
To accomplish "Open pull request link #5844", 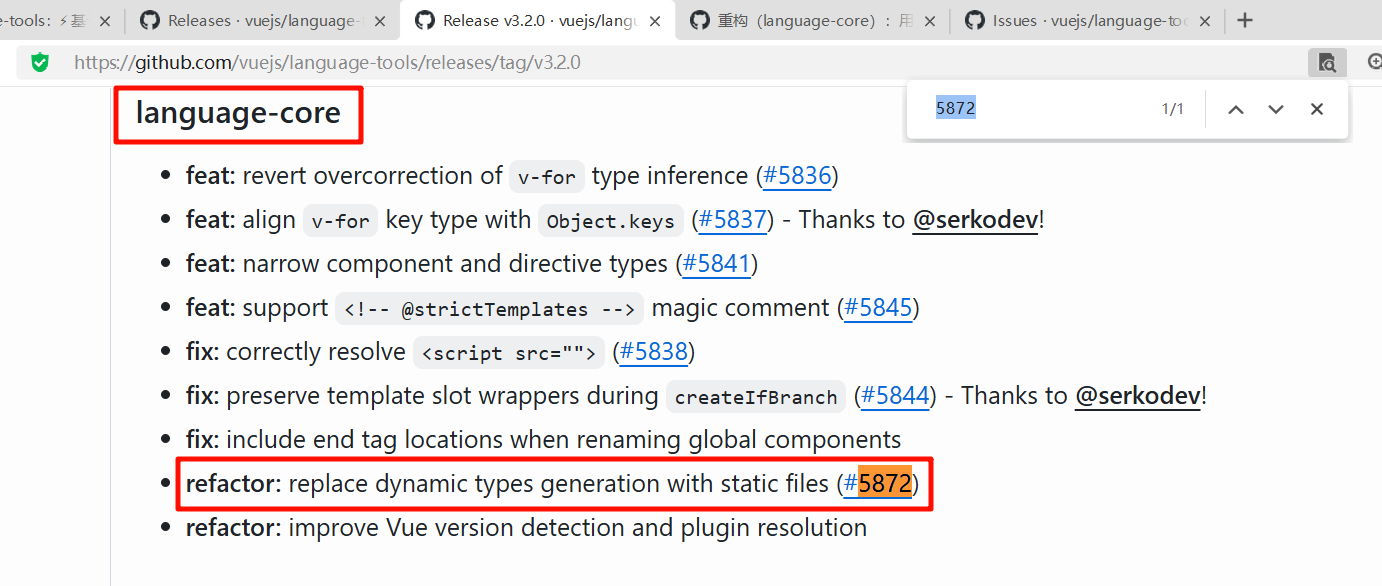I will (895, 396).
